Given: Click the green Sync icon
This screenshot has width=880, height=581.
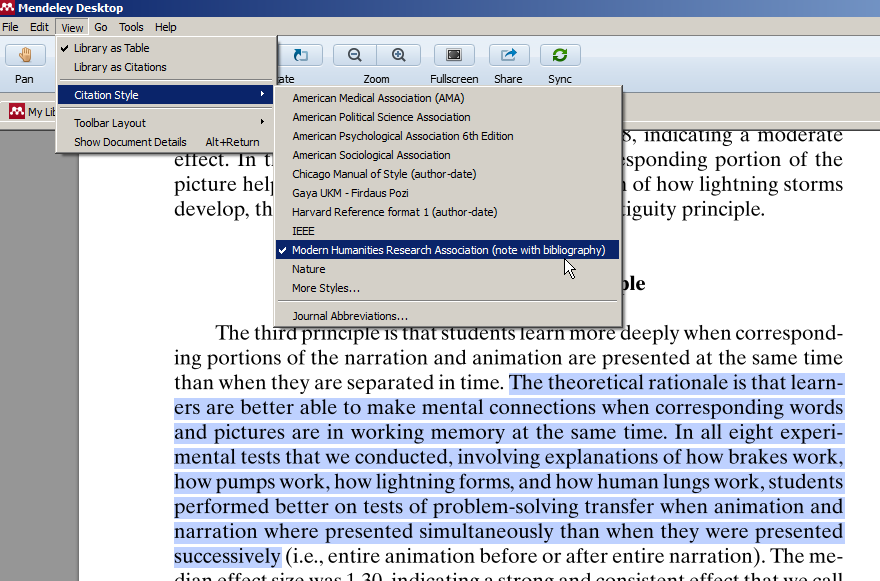Looking at the screenshot, I should (560, 56).
